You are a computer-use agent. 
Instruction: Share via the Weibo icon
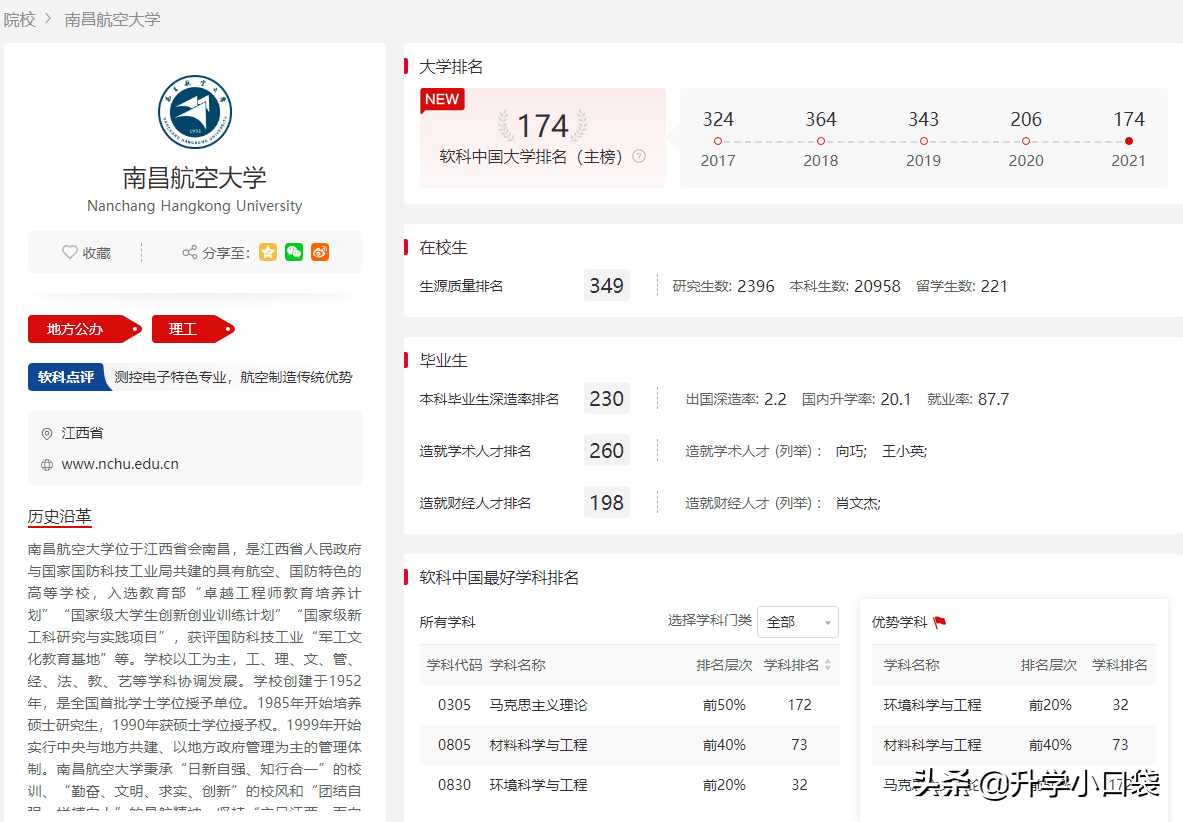click(319, 252)
